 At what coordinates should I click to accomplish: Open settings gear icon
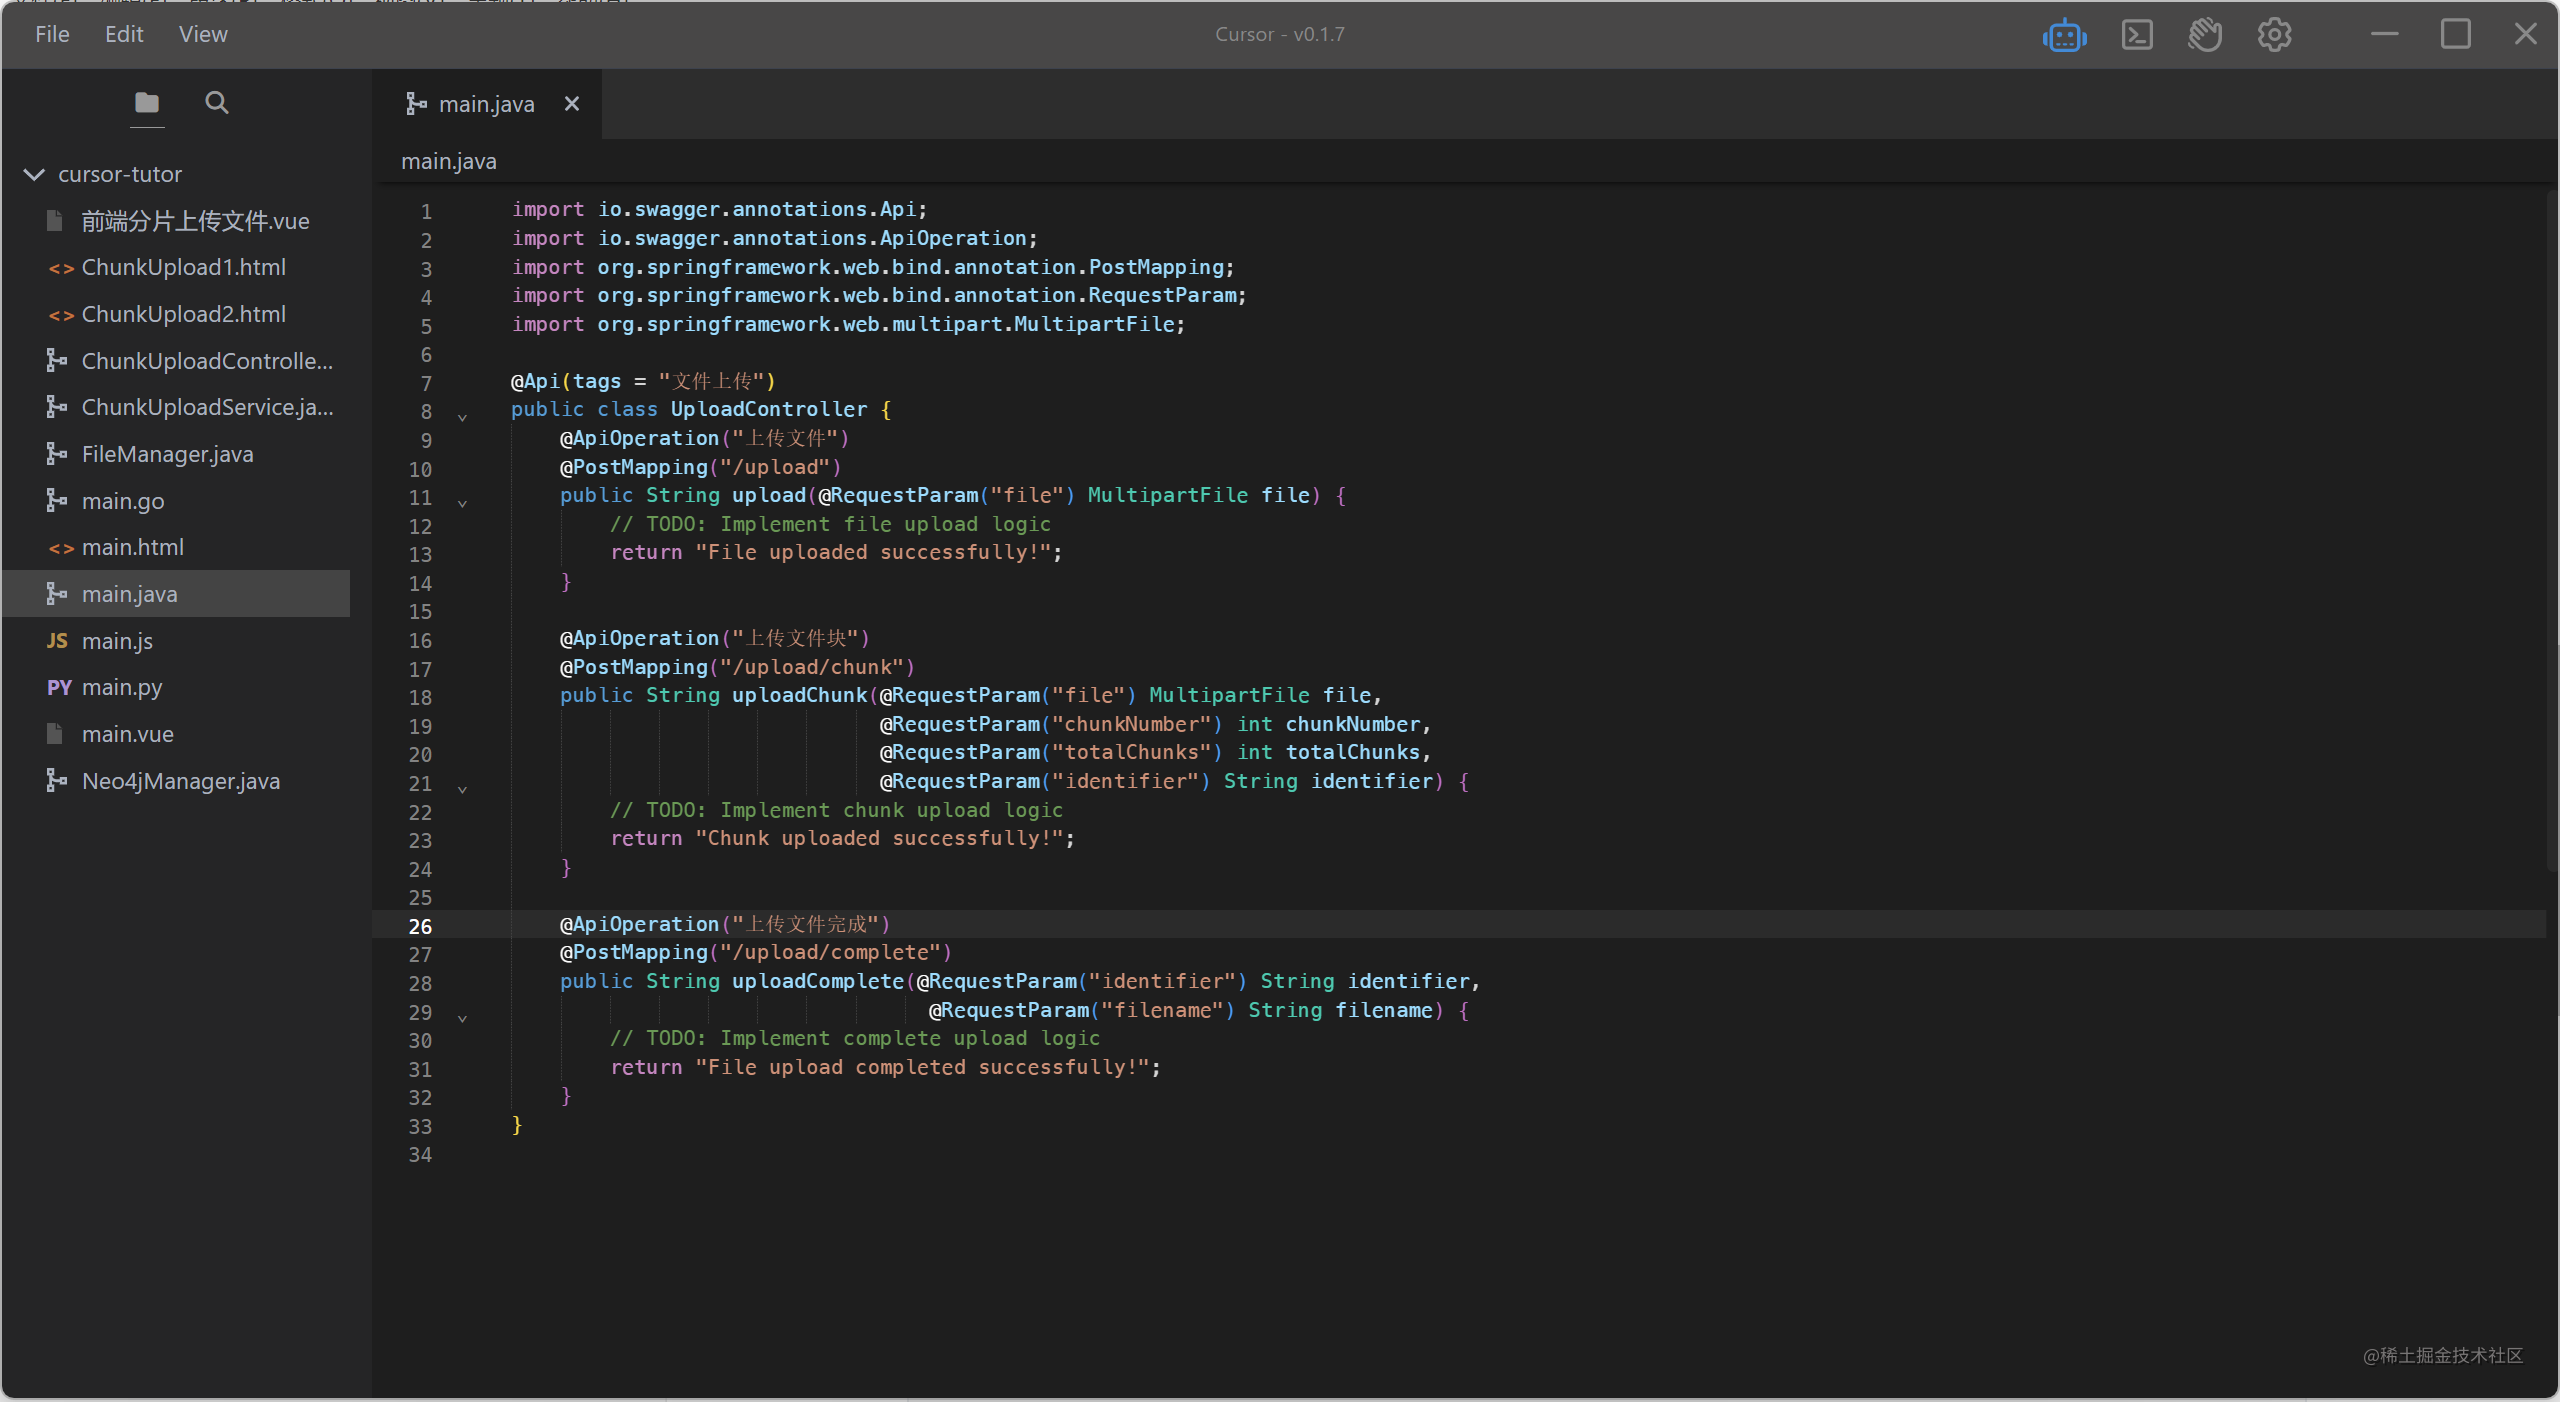(2274, 36)
